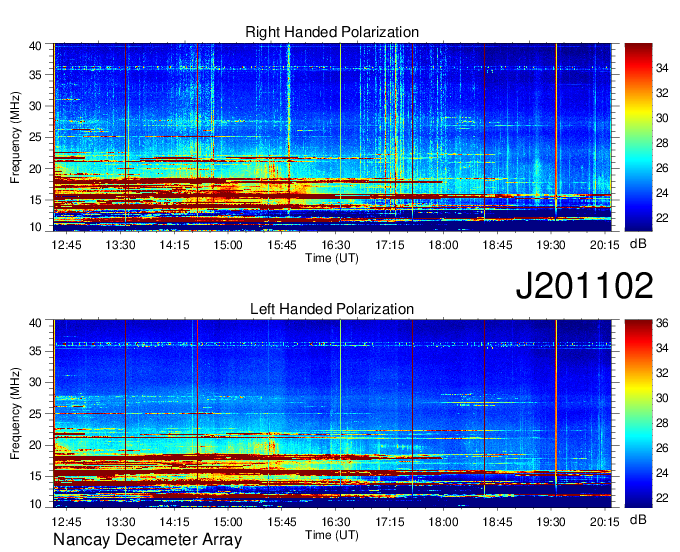Click the 15:45 tick of Left Handed plot
Viewport: 680px width, 552px height.
(282, 522)
